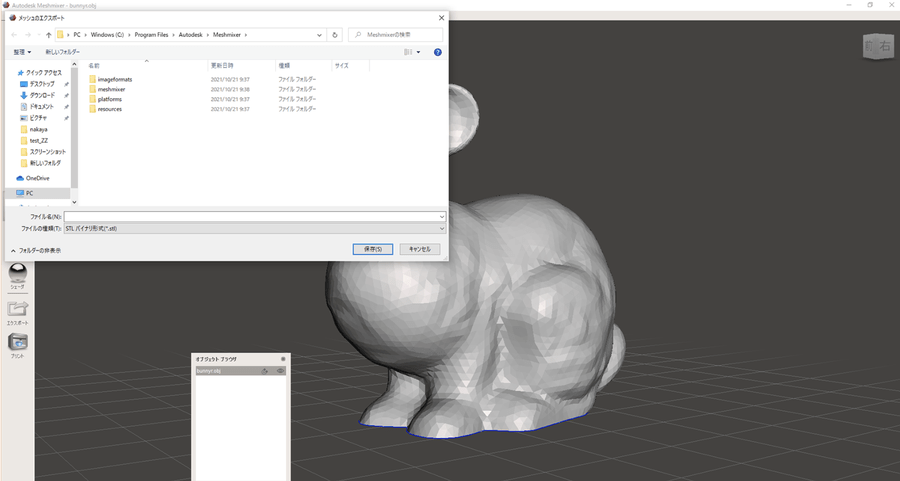Image resolution: width=900 pixels, height=481 pixels.
Task: Open the Shaders (シェーダ) tool
Action: tap(18, 273)
